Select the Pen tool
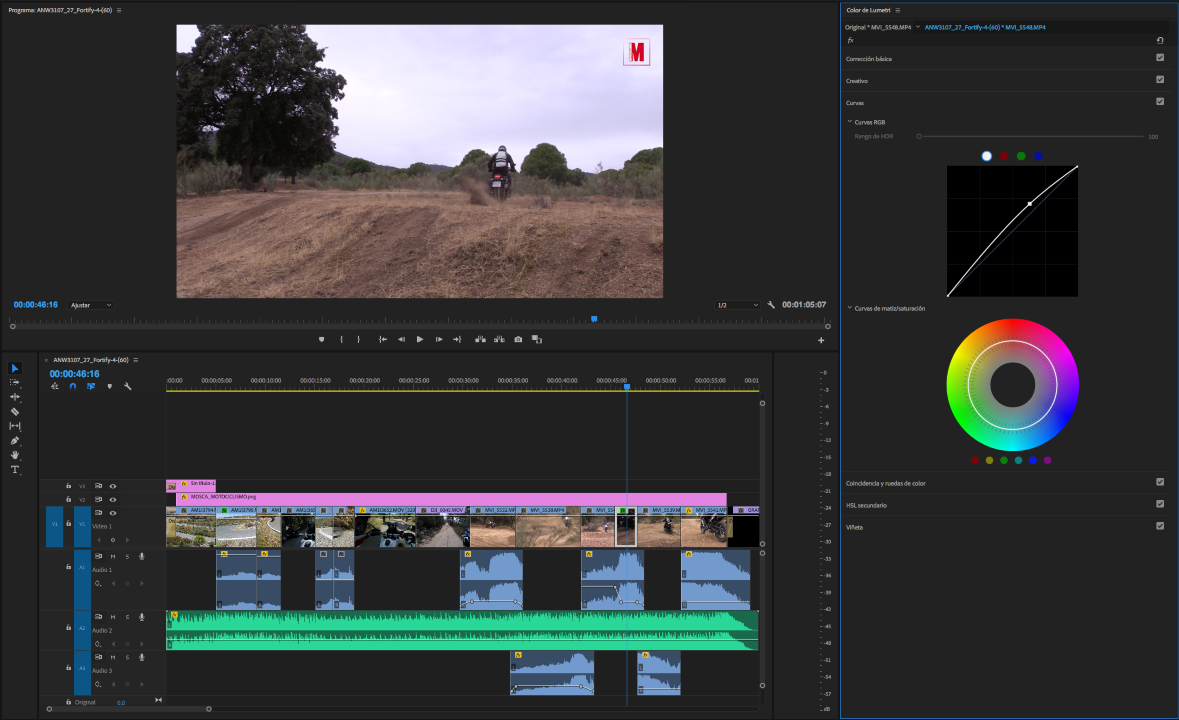This screenshot has width=1179, height=720. (14, 440)
